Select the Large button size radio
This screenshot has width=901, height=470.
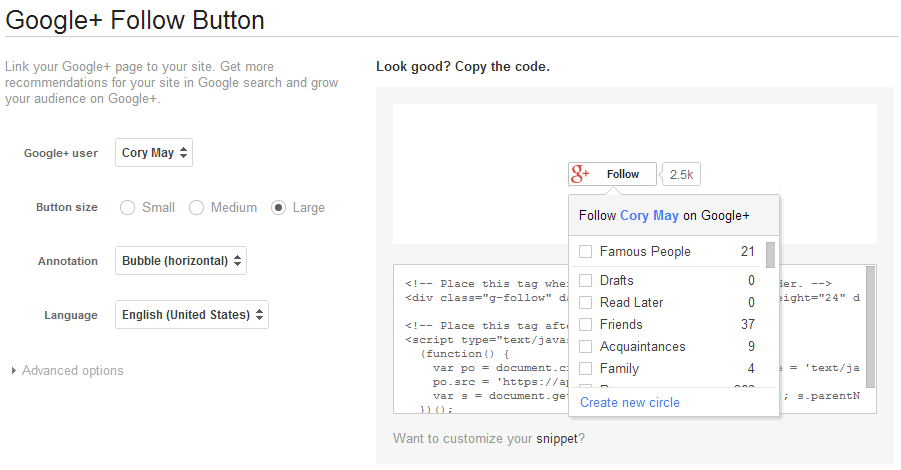[x=279, y=208]
